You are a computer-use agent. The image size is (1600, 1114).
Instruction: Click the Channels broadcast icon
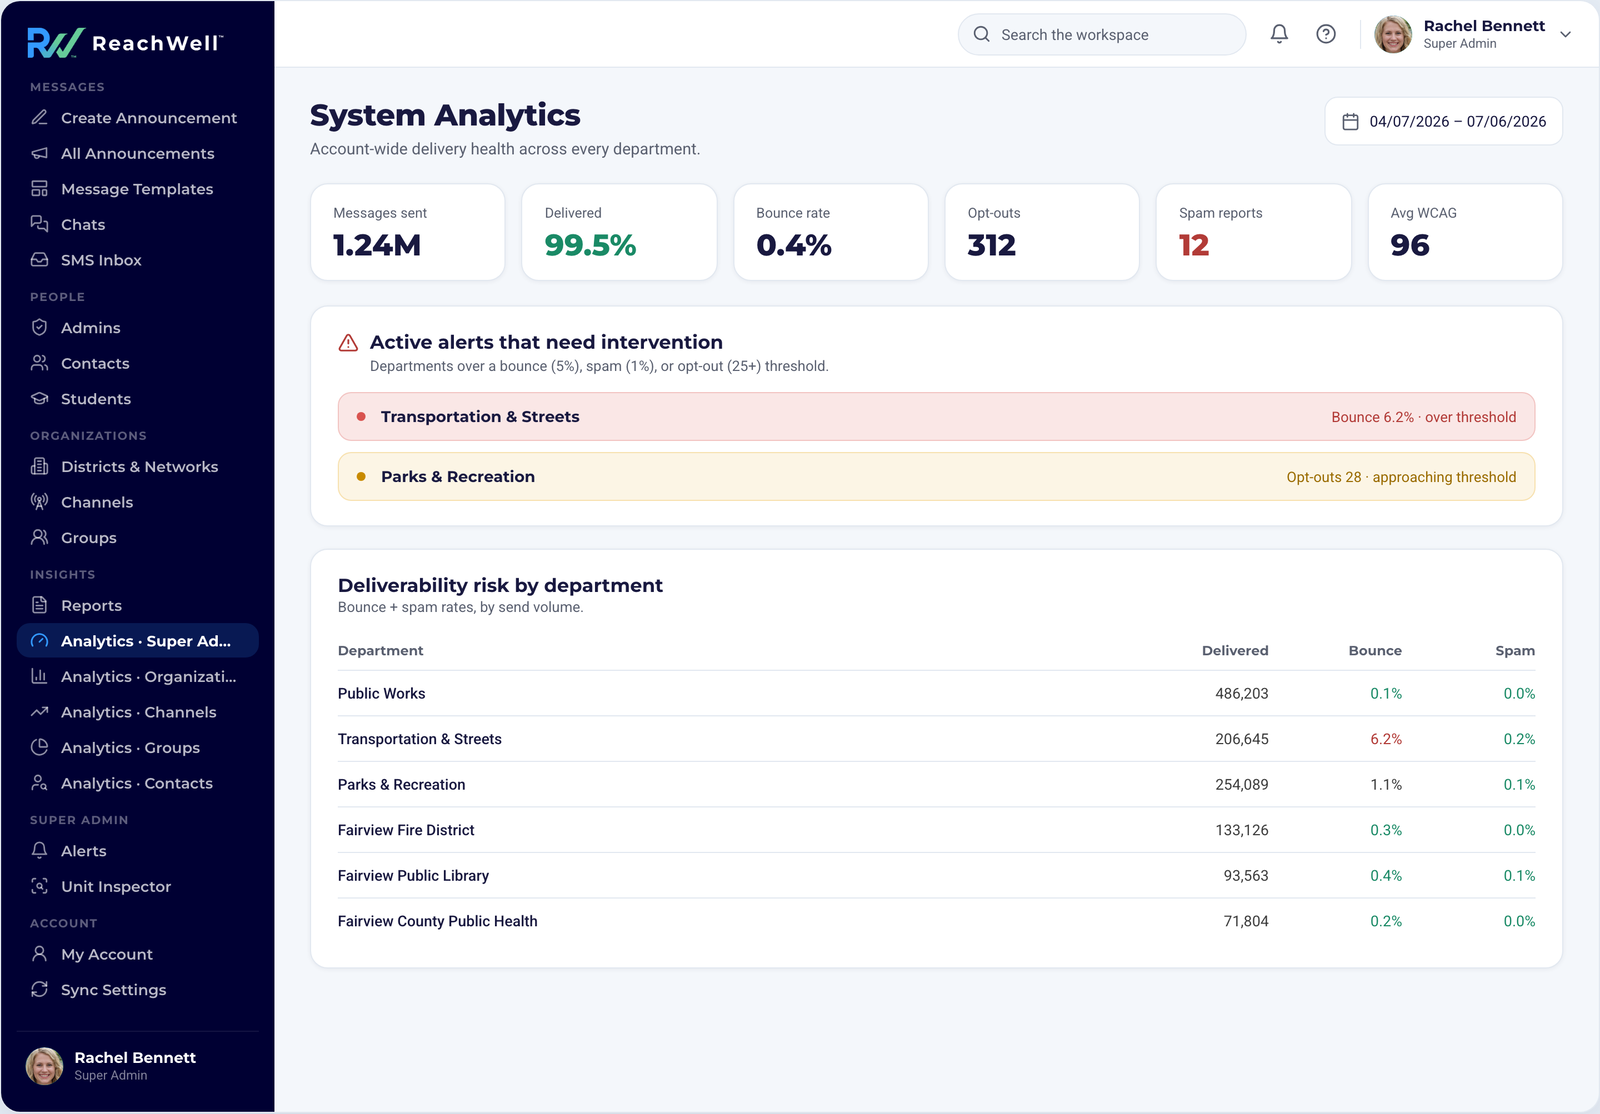click(x=40, y=502)
